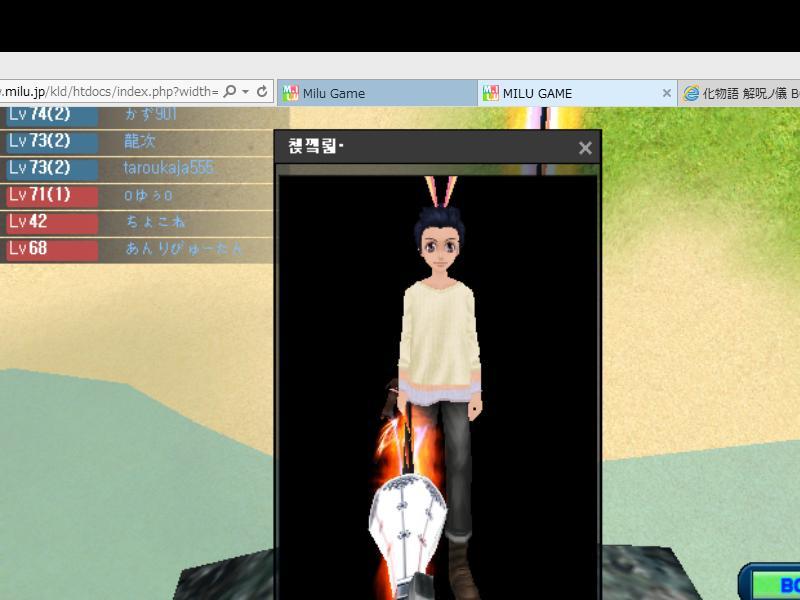Click the red Lv42 level badge
The image size is (800, 600).
(52, 222)
